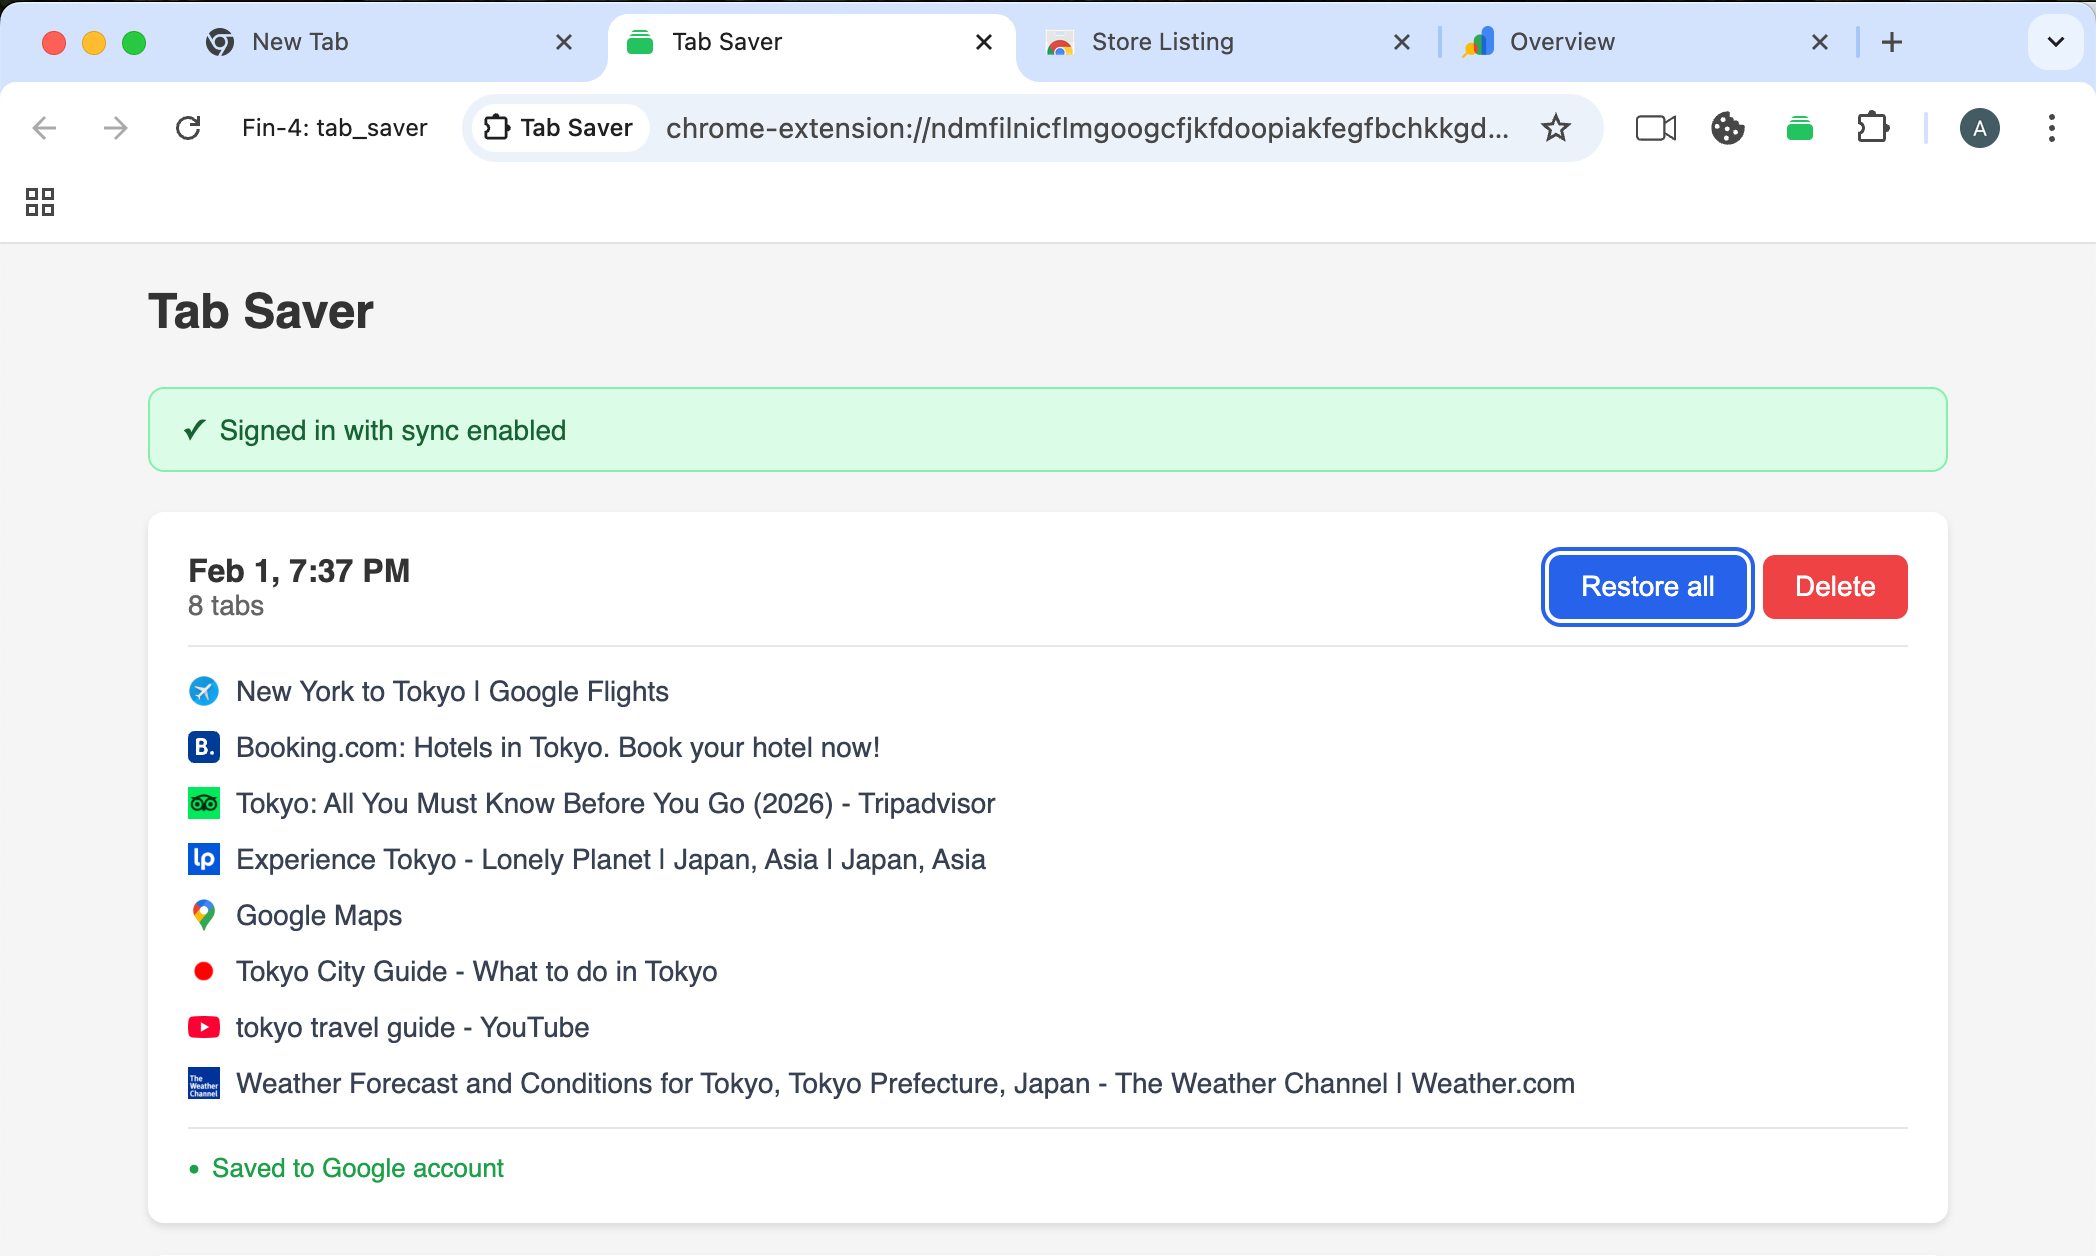
Task: Click the Weather Channel favicon
Action: pos(203,1083)
